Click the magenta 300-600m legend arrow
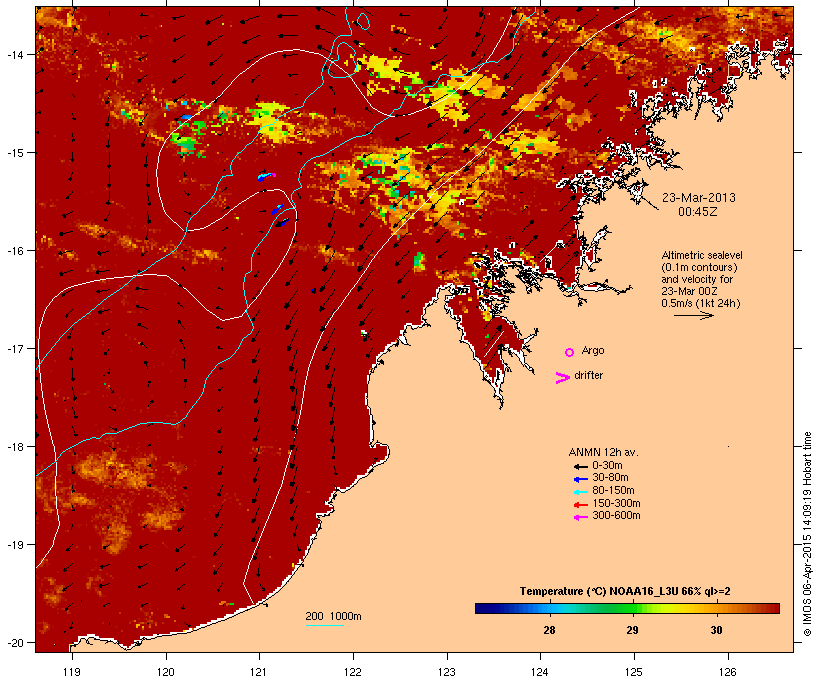820x680 pixels. pyautogui.click(x=580, y=517)
